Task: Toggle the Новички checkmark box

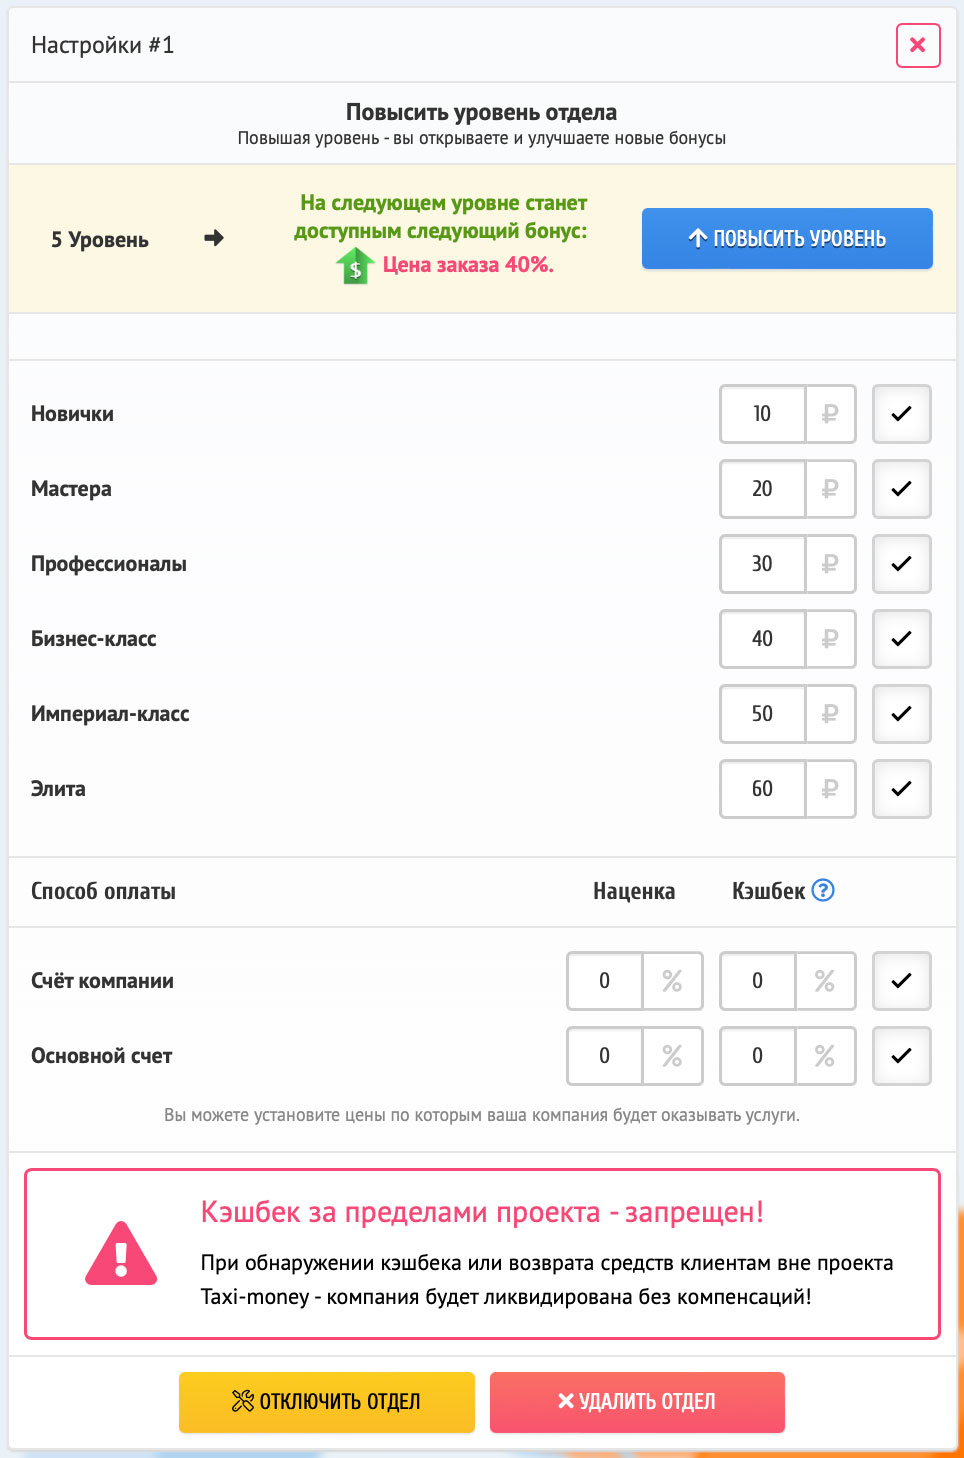Action: tap(901, 414)
